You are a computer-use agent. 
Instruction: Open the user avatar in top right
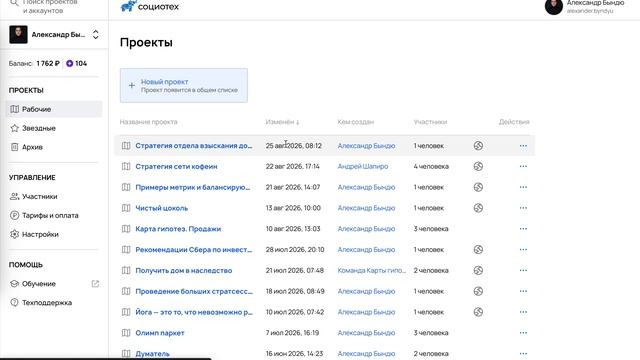tap(553, 7)
